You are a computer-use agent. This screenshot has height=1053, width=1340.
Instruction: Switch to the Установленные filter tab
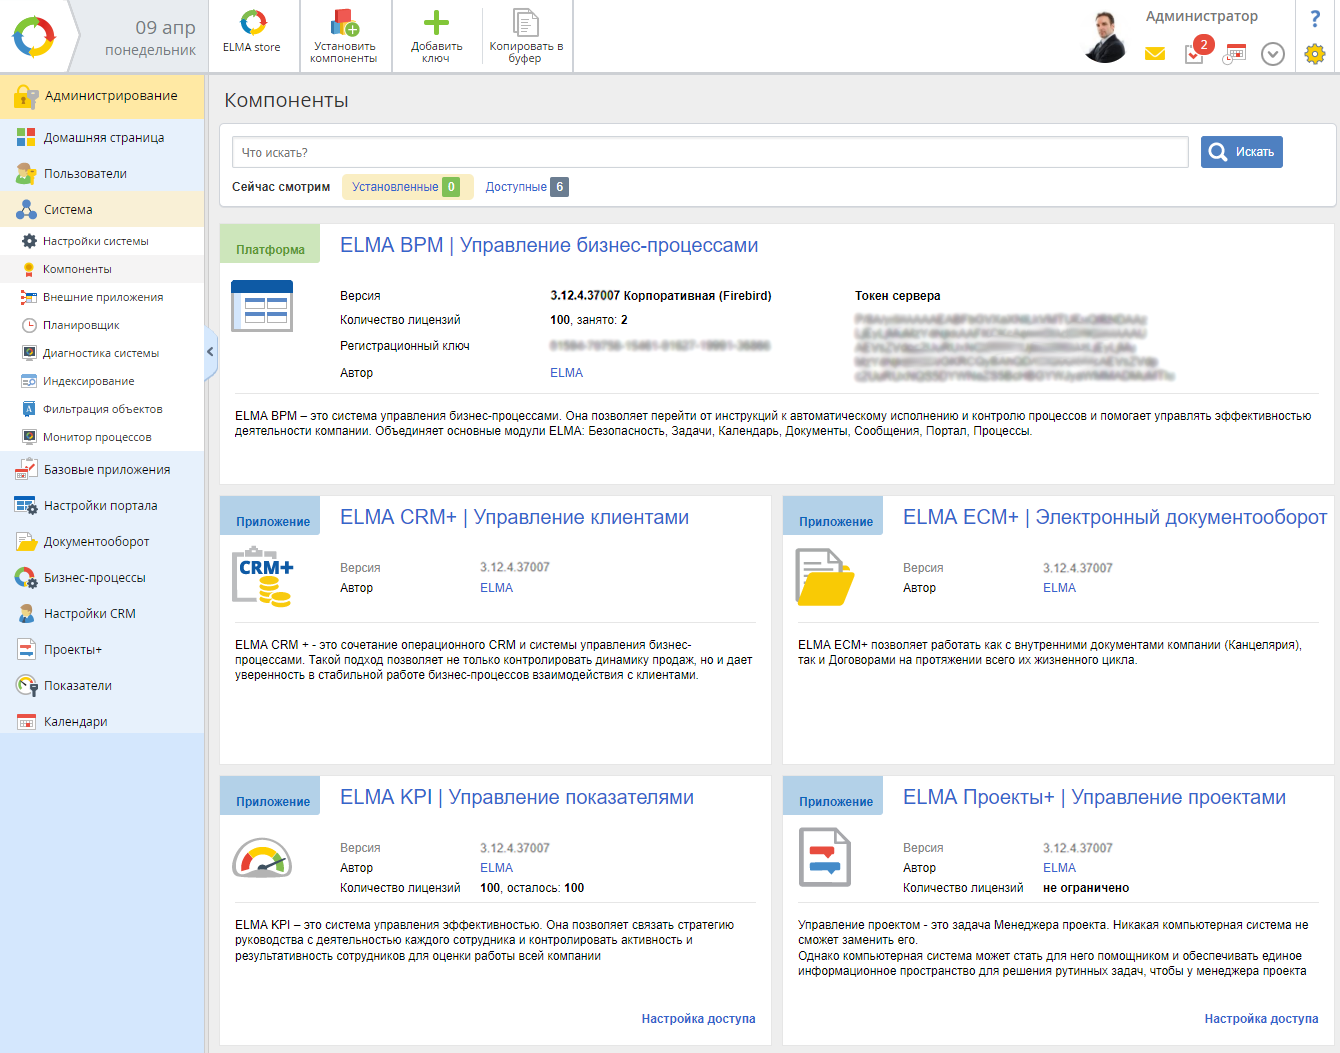click(x=395, y=187)
